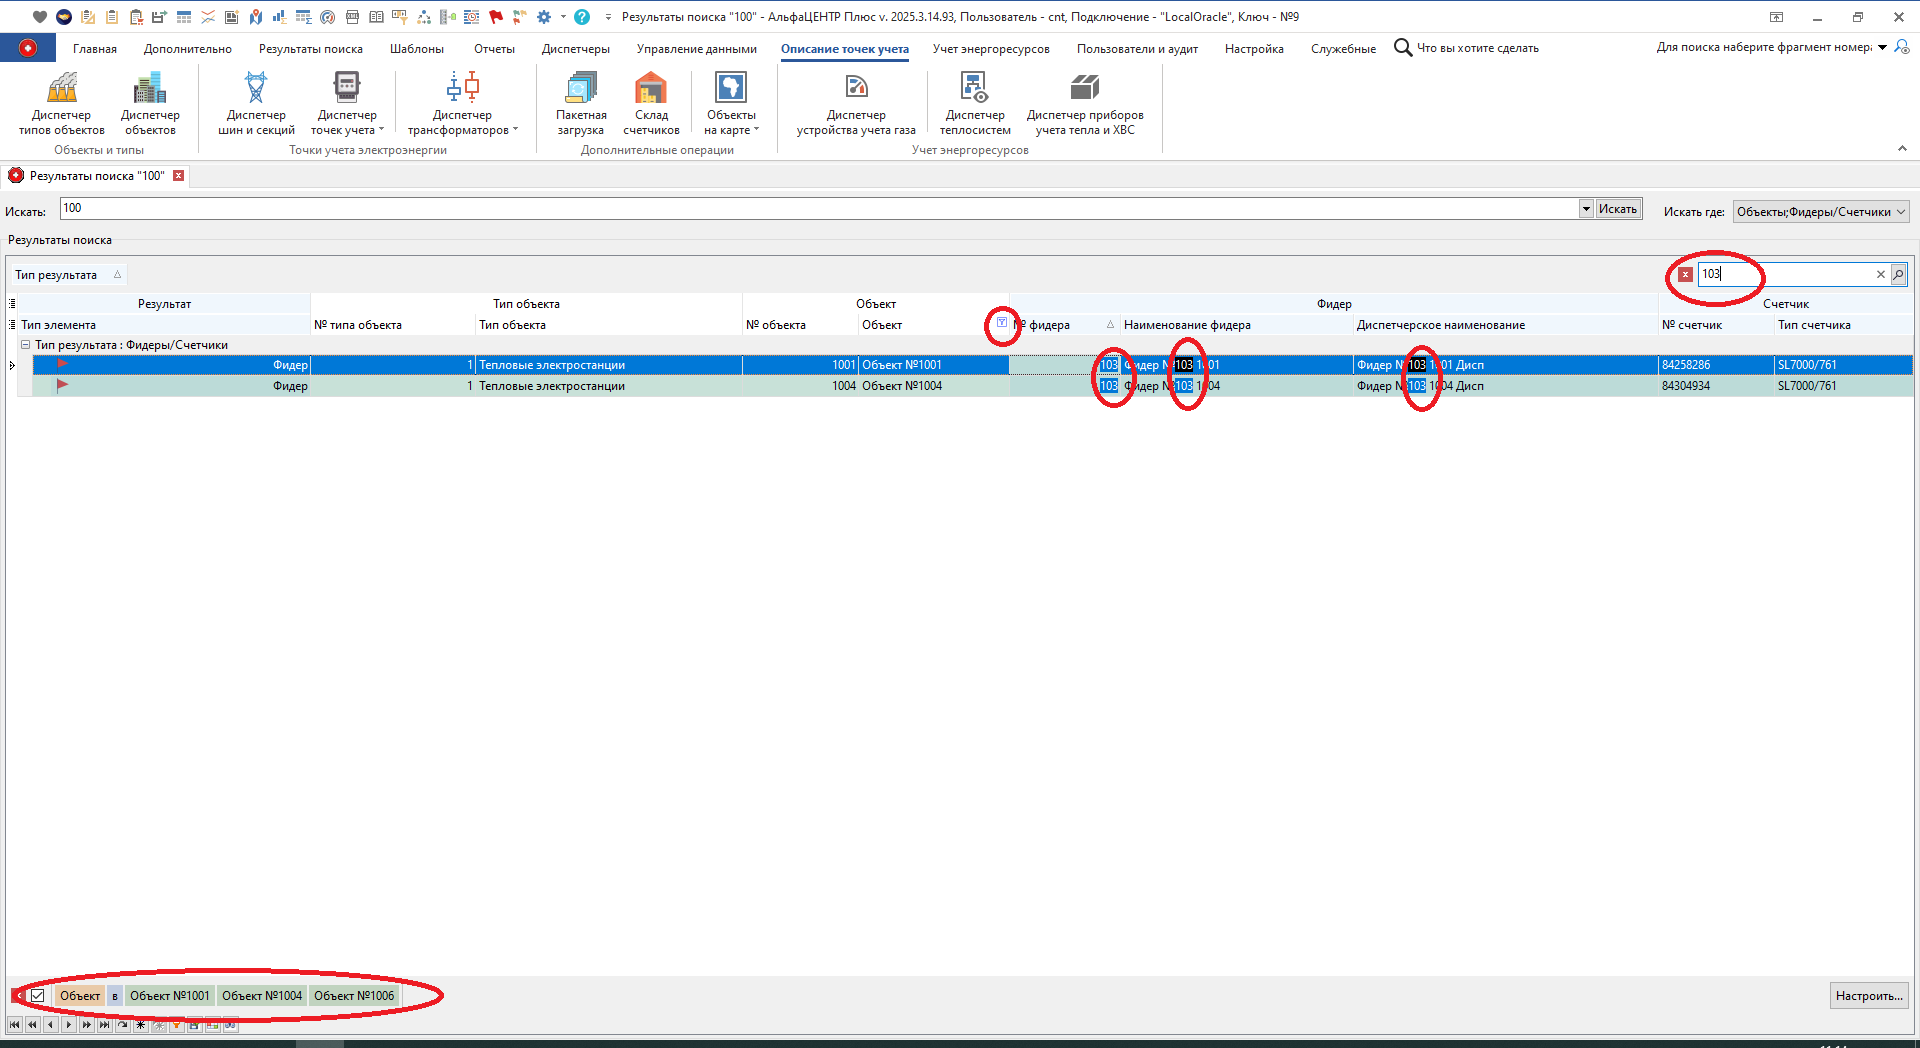This screenshot has width=1920, height=1048.
Task: Open Диспетчер типов объектов
Action: tap(62, 104)
